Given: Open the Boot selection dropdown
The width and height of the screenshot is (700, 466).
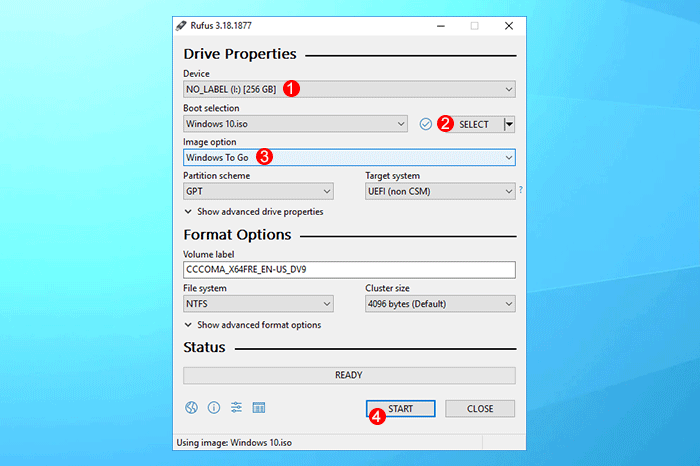Looking at the screenshot, I should [295, 124].
